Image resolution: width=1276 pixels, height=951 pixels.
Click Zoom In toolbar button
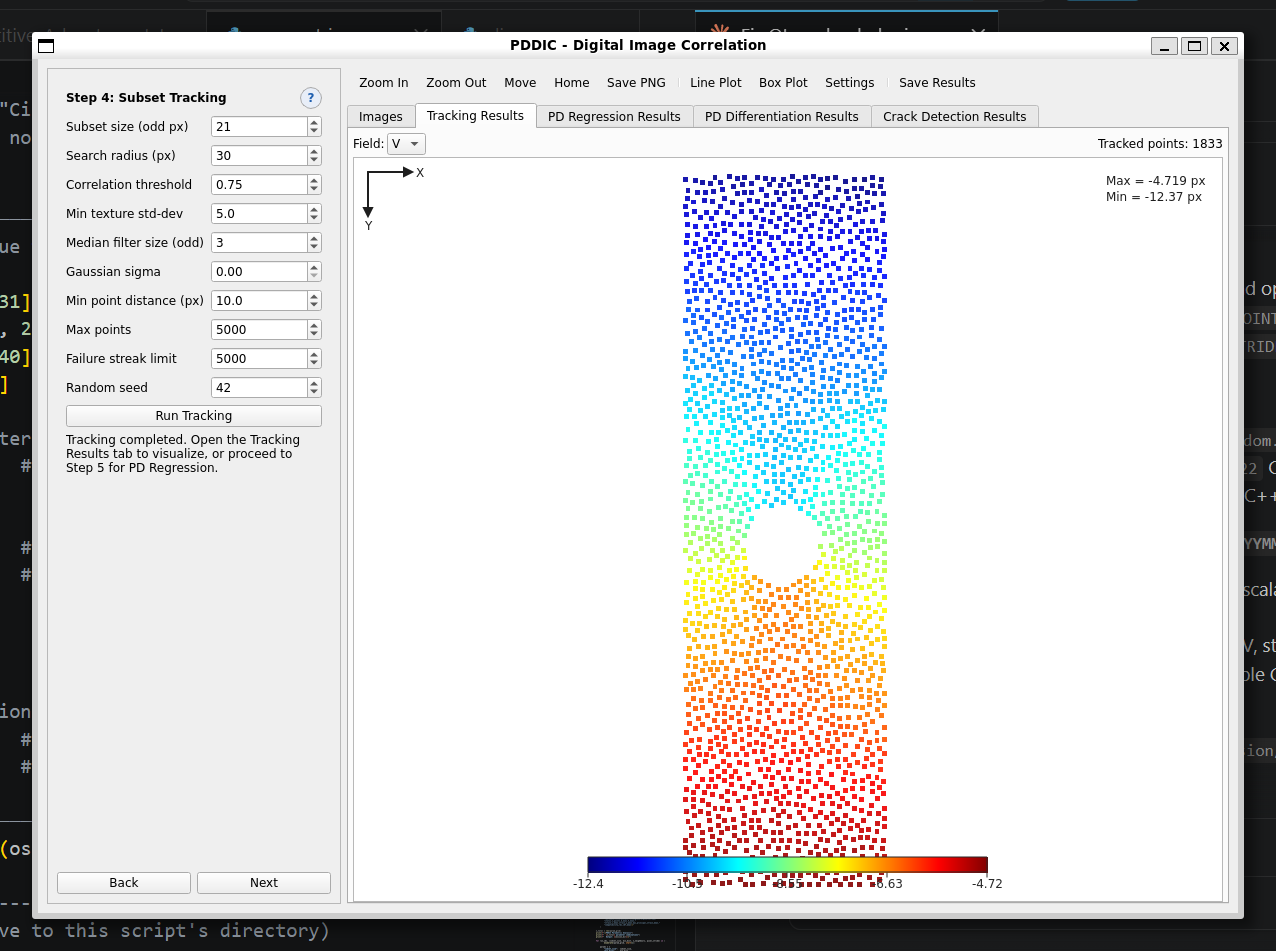[384, 83]
